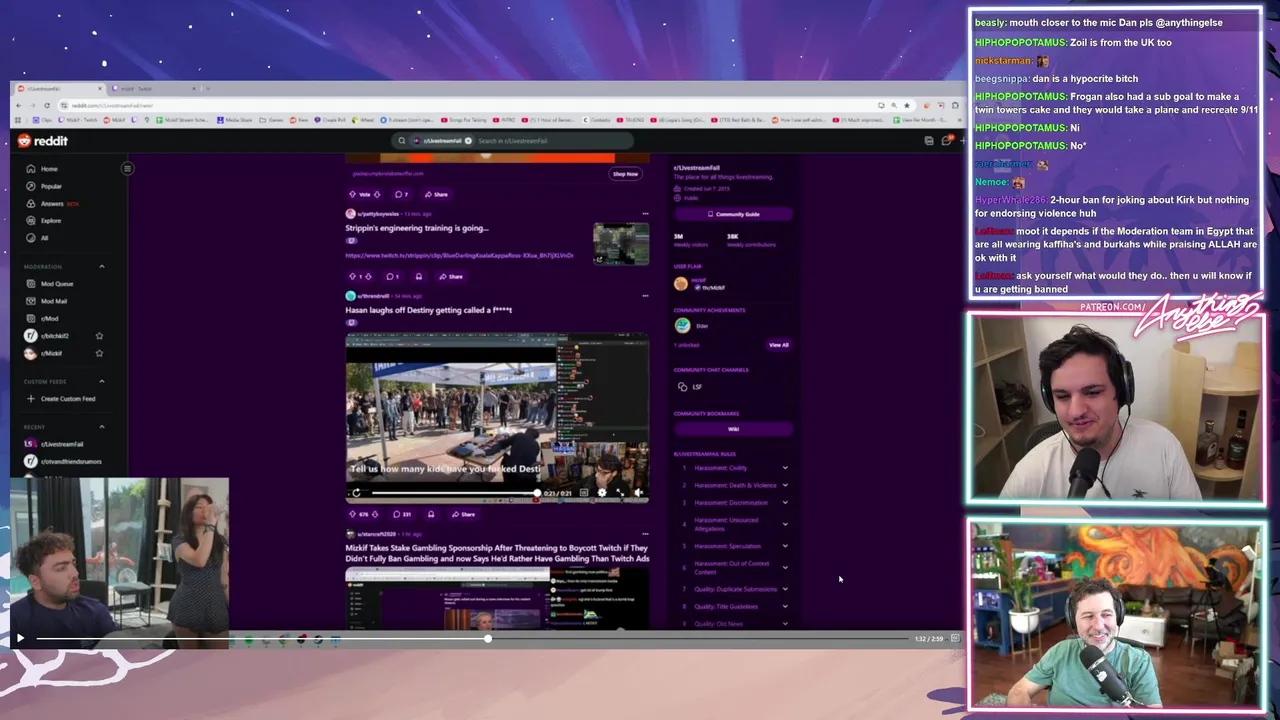
Task: Go back using browser back arrow
Action: pos(20,105)
